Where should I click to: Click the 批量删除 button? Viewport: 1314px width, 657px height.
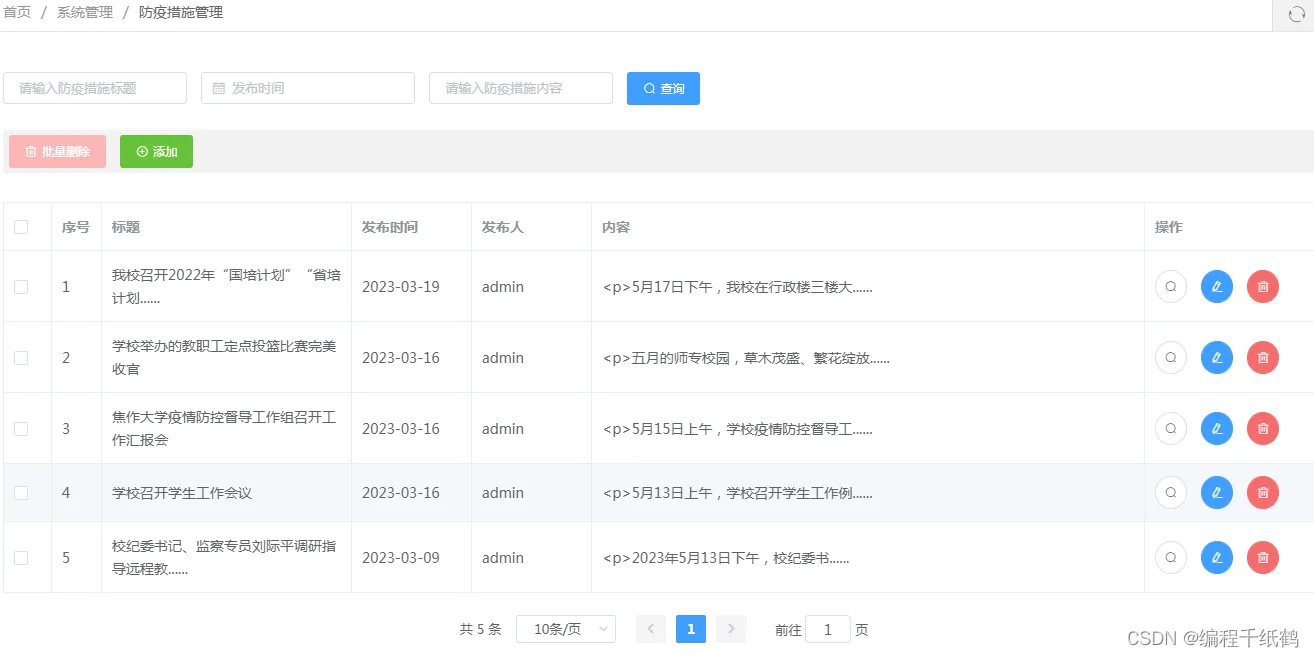(x=57, y=151)
